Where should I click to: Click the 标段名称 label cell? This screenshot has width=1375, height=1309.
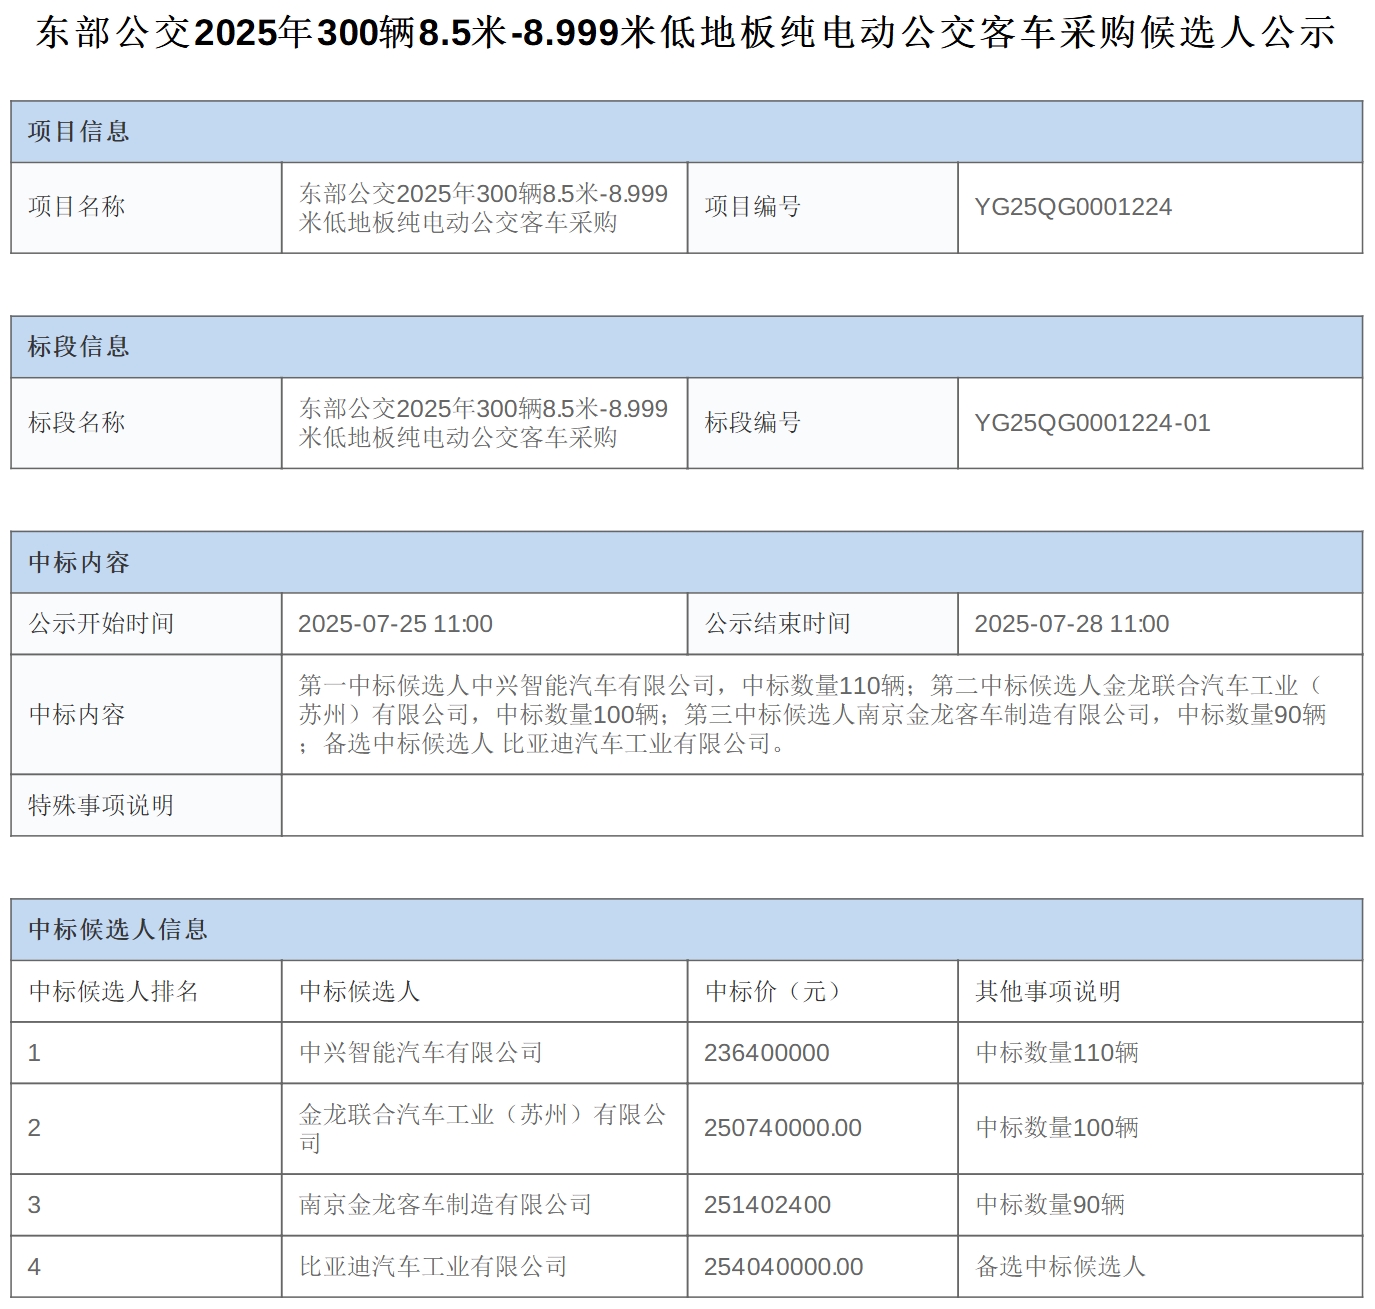point(146,423)
